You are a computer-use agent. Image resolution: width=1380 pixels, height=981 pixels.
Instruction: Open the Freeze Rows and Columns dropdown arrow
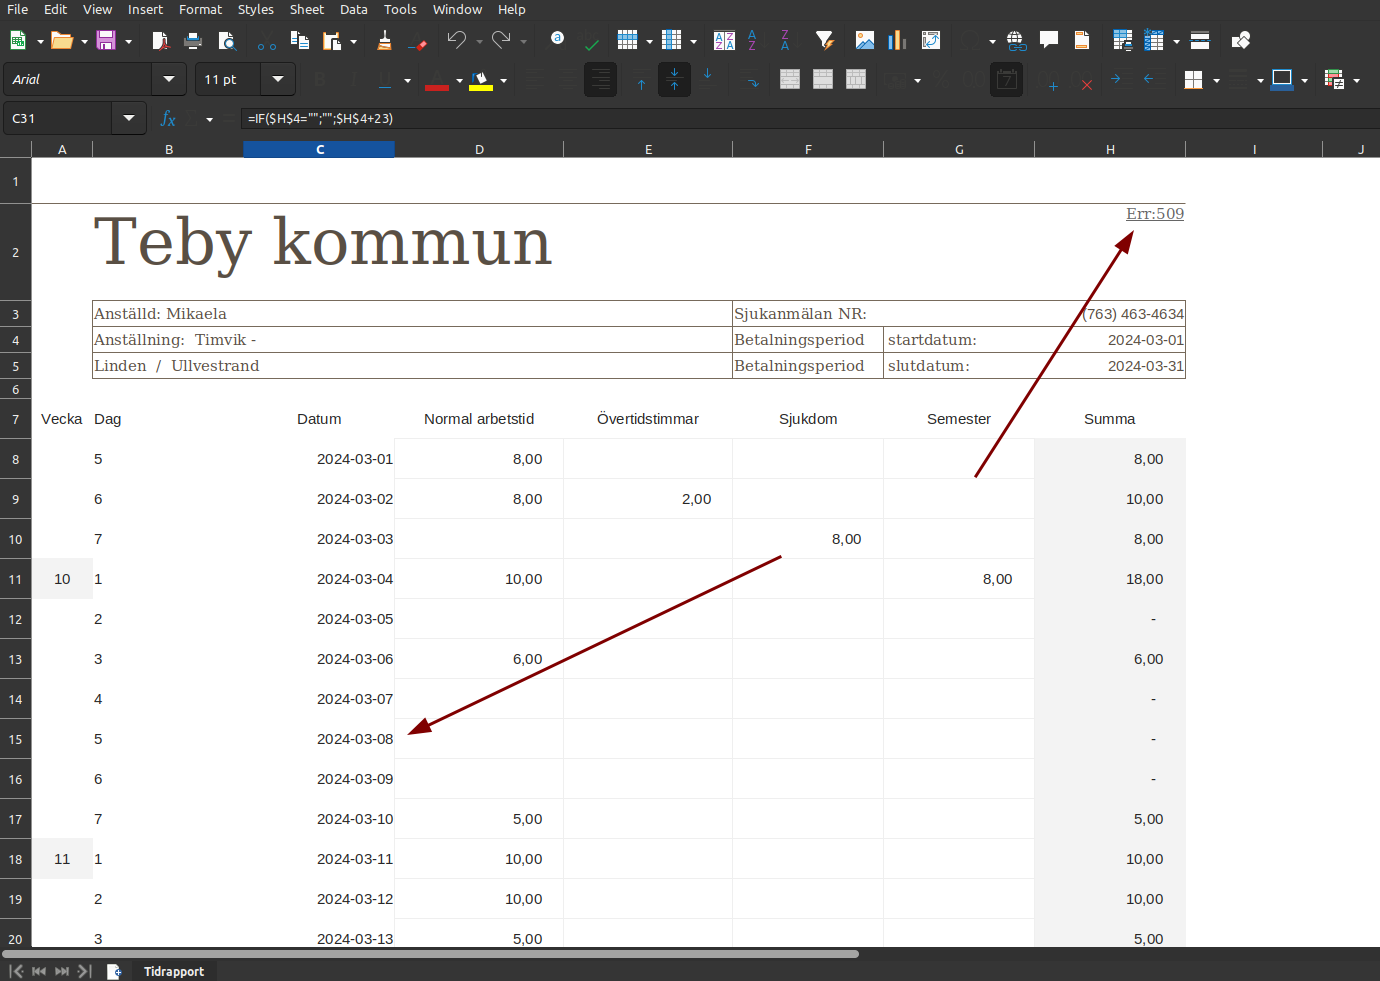1176,41
